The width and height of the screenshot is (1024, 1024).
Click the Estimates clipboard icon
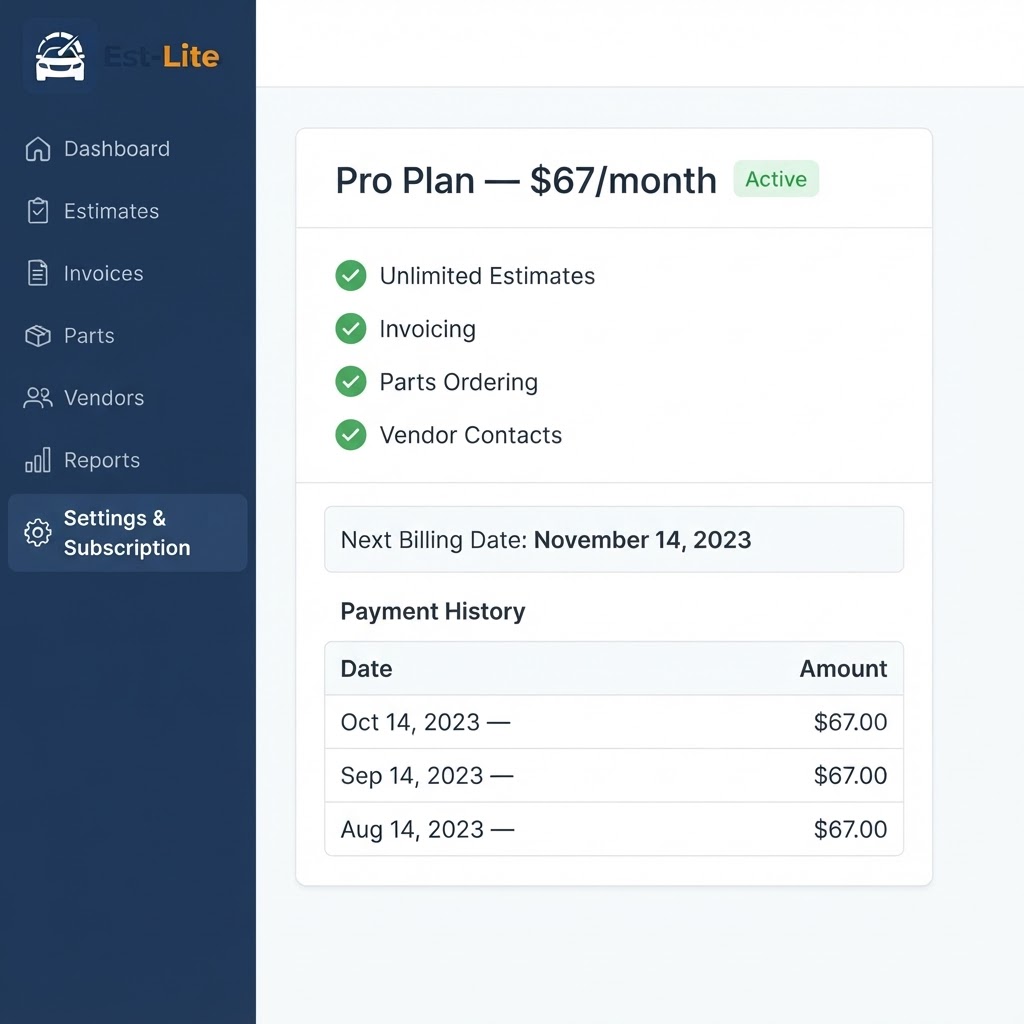coord(38,211)
